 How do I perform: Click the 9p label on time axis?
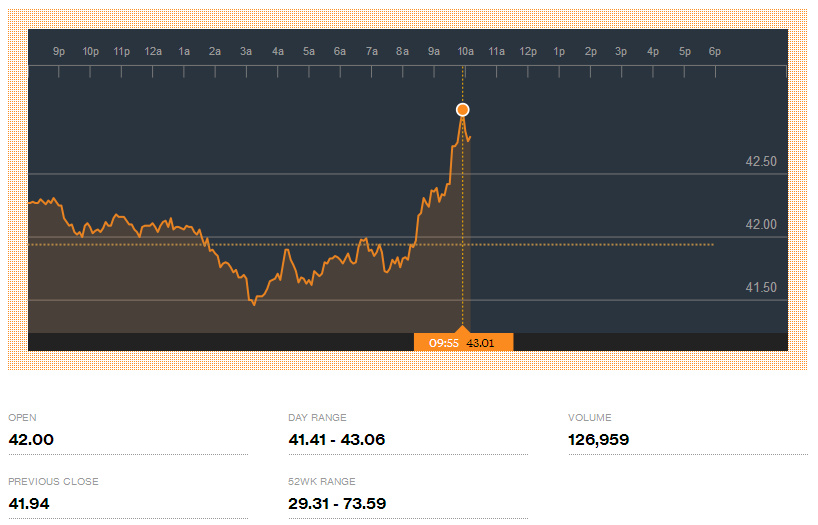[x=59, y=51]
